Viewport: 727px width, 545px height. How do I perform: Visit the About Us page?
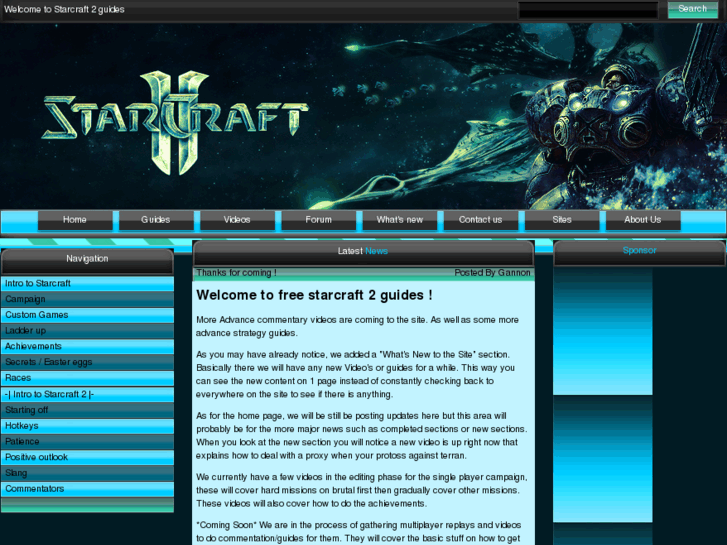coord(643,220)
